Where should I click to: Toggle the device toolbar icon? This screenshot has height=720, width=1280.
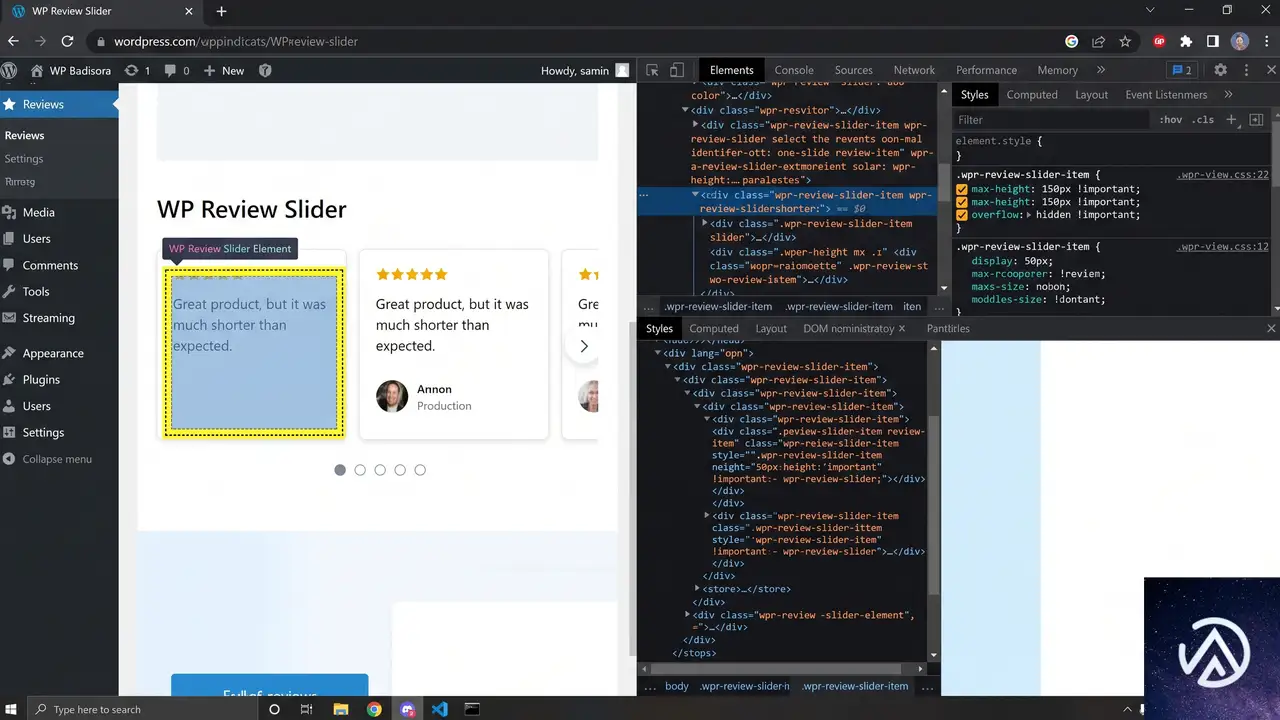pos(677,70)
